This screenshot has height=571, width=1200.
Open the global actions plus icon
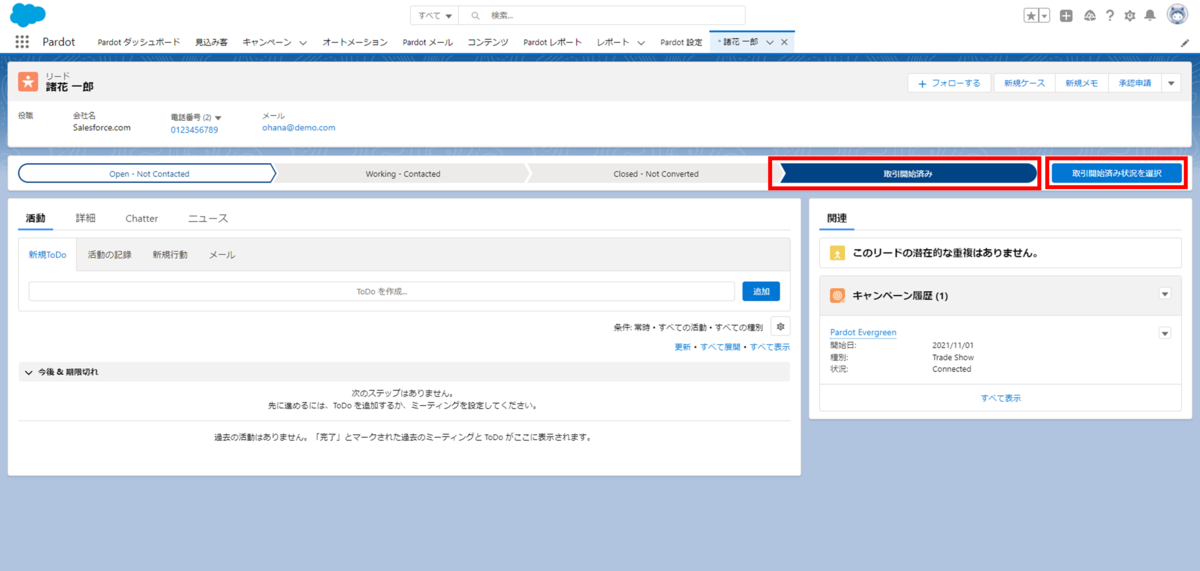point(1067,15)
